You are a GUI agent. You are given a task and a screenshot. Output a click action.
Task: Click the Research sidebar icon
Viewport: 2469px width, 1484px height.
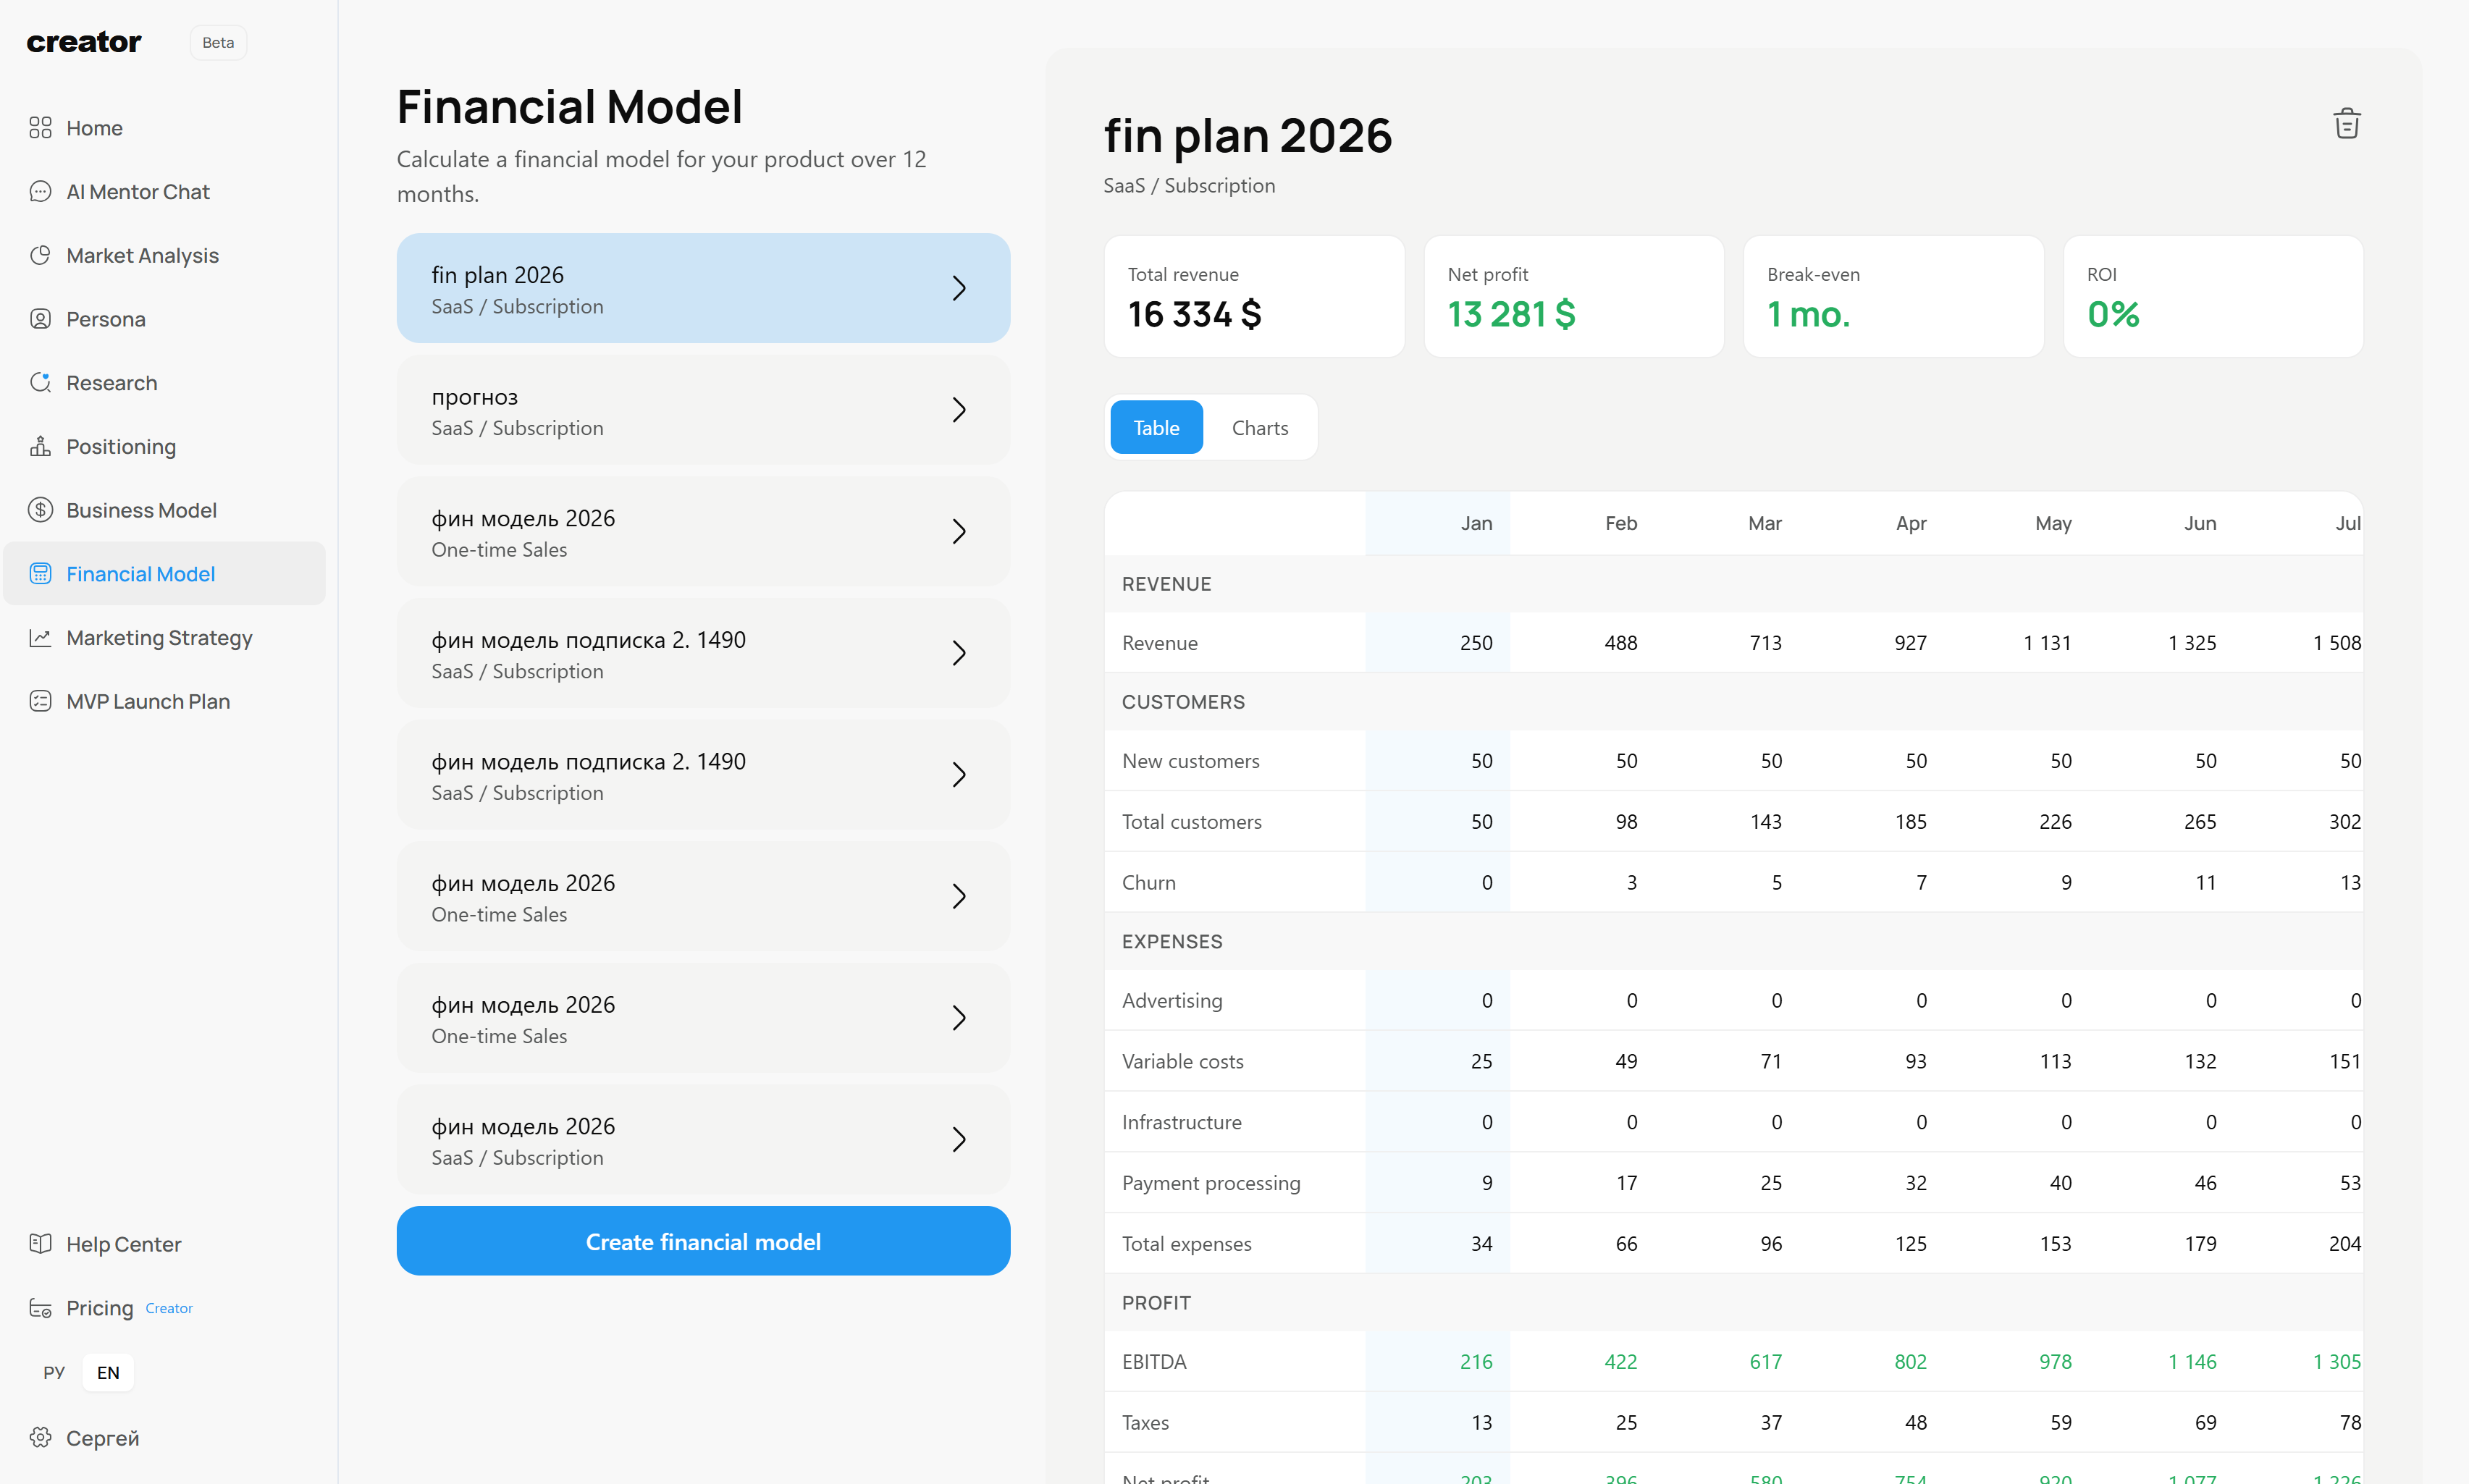point(40,382)
